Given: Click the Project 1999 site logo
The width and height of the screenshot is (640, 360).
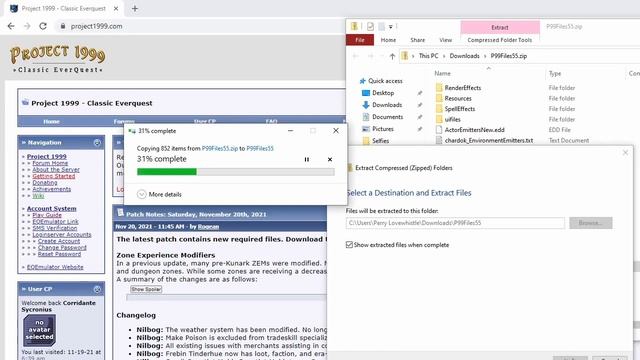Looking at the screenshot, I should coord(58,59).
